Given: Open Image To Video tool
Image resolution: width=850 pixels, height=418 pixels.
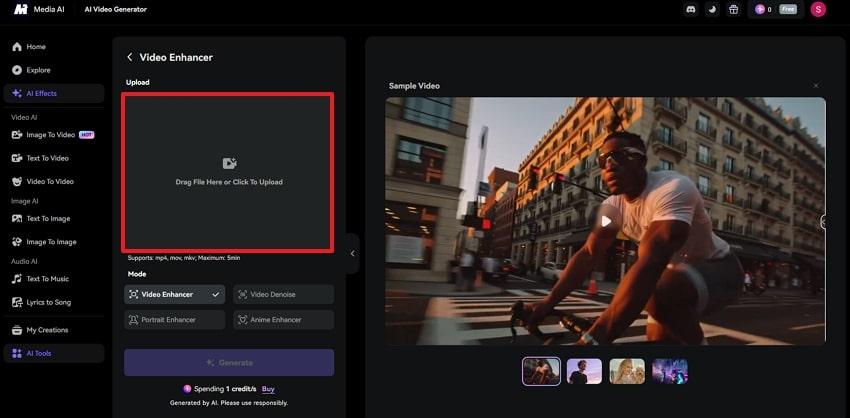Looking at the screenshot, I should (x=54, y=134).
